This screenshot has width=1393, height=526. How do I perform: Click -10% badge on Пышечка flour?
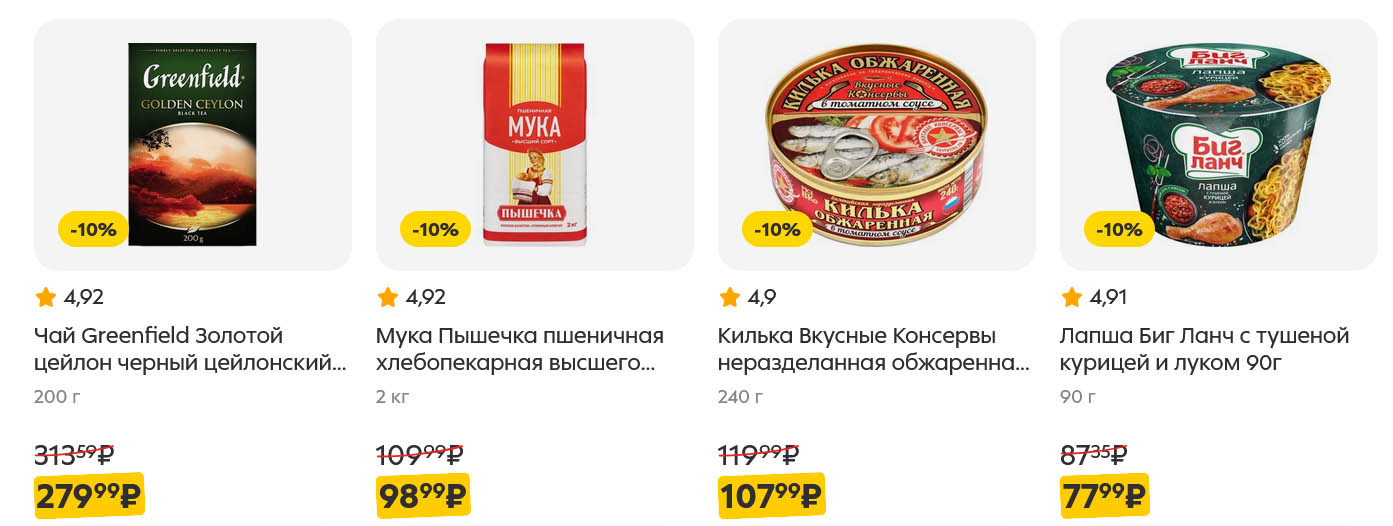tap(435, 229)
